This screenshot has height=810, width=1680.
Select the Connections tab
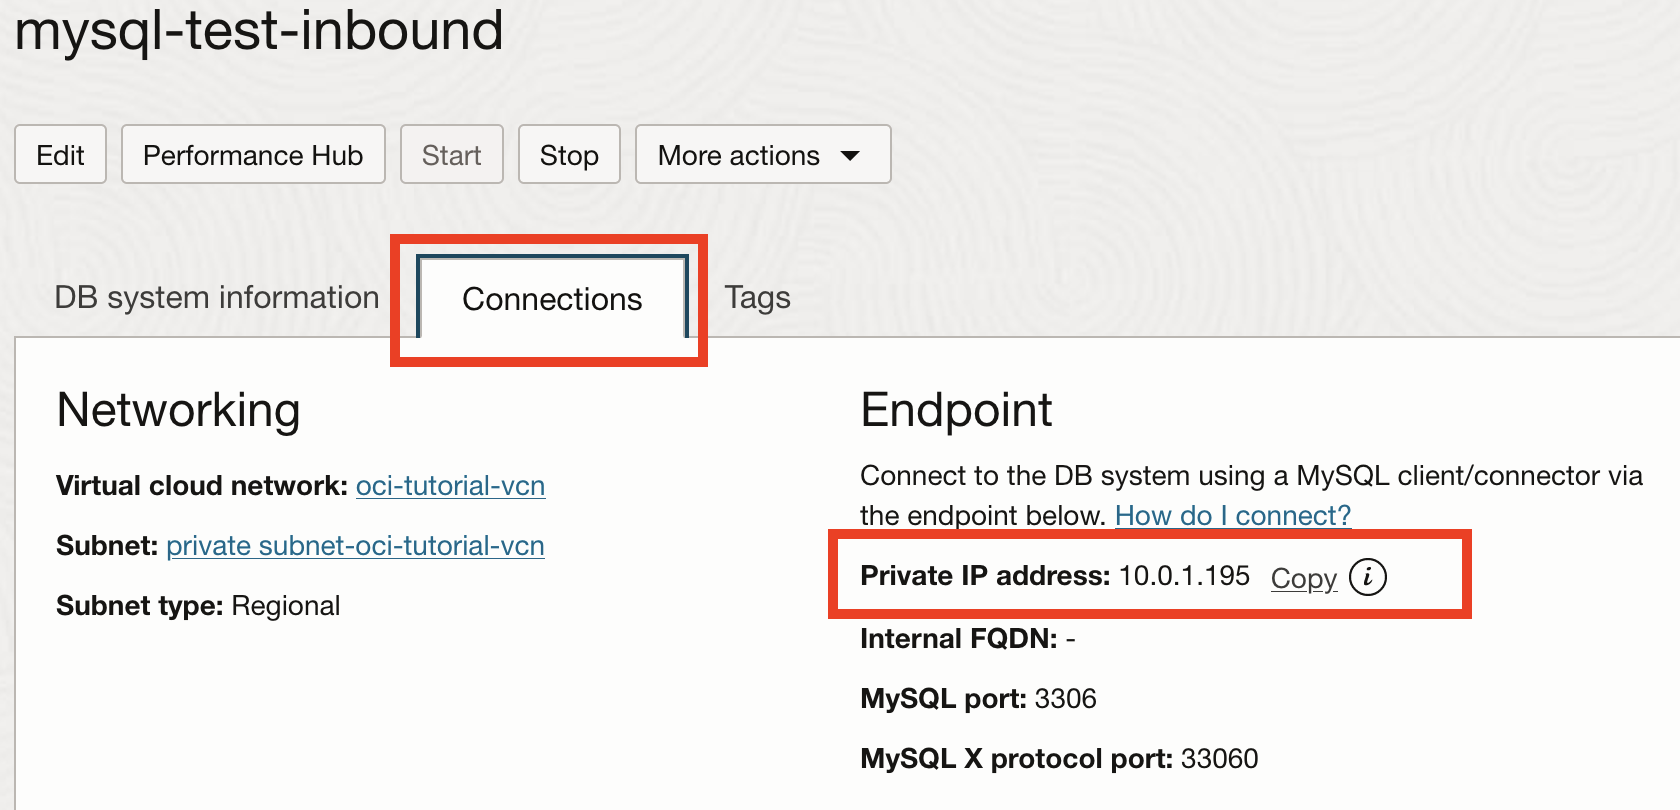552,299
